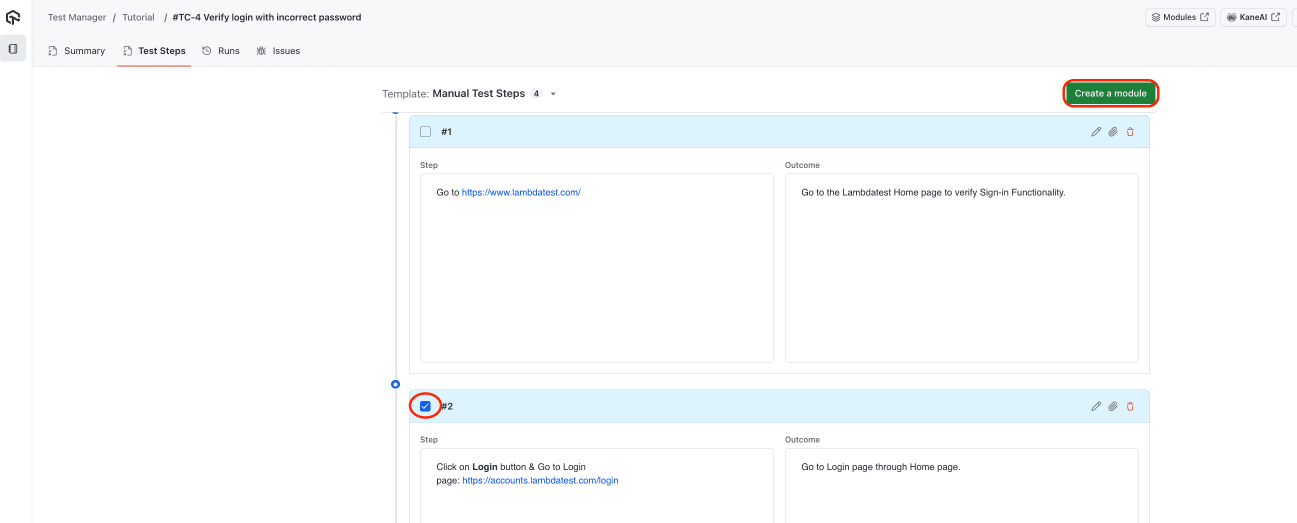Image resolution: width=1297 pixels, height=523 pixels.
Task: Attach file to step #2
Action: point(1113,406)
